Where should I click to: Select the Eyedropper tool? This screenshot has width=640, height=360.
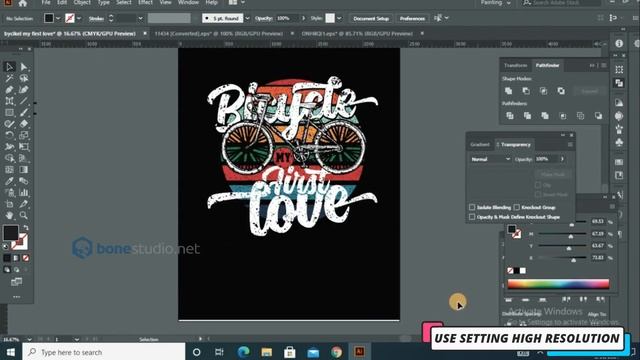[x=9, y=181]
